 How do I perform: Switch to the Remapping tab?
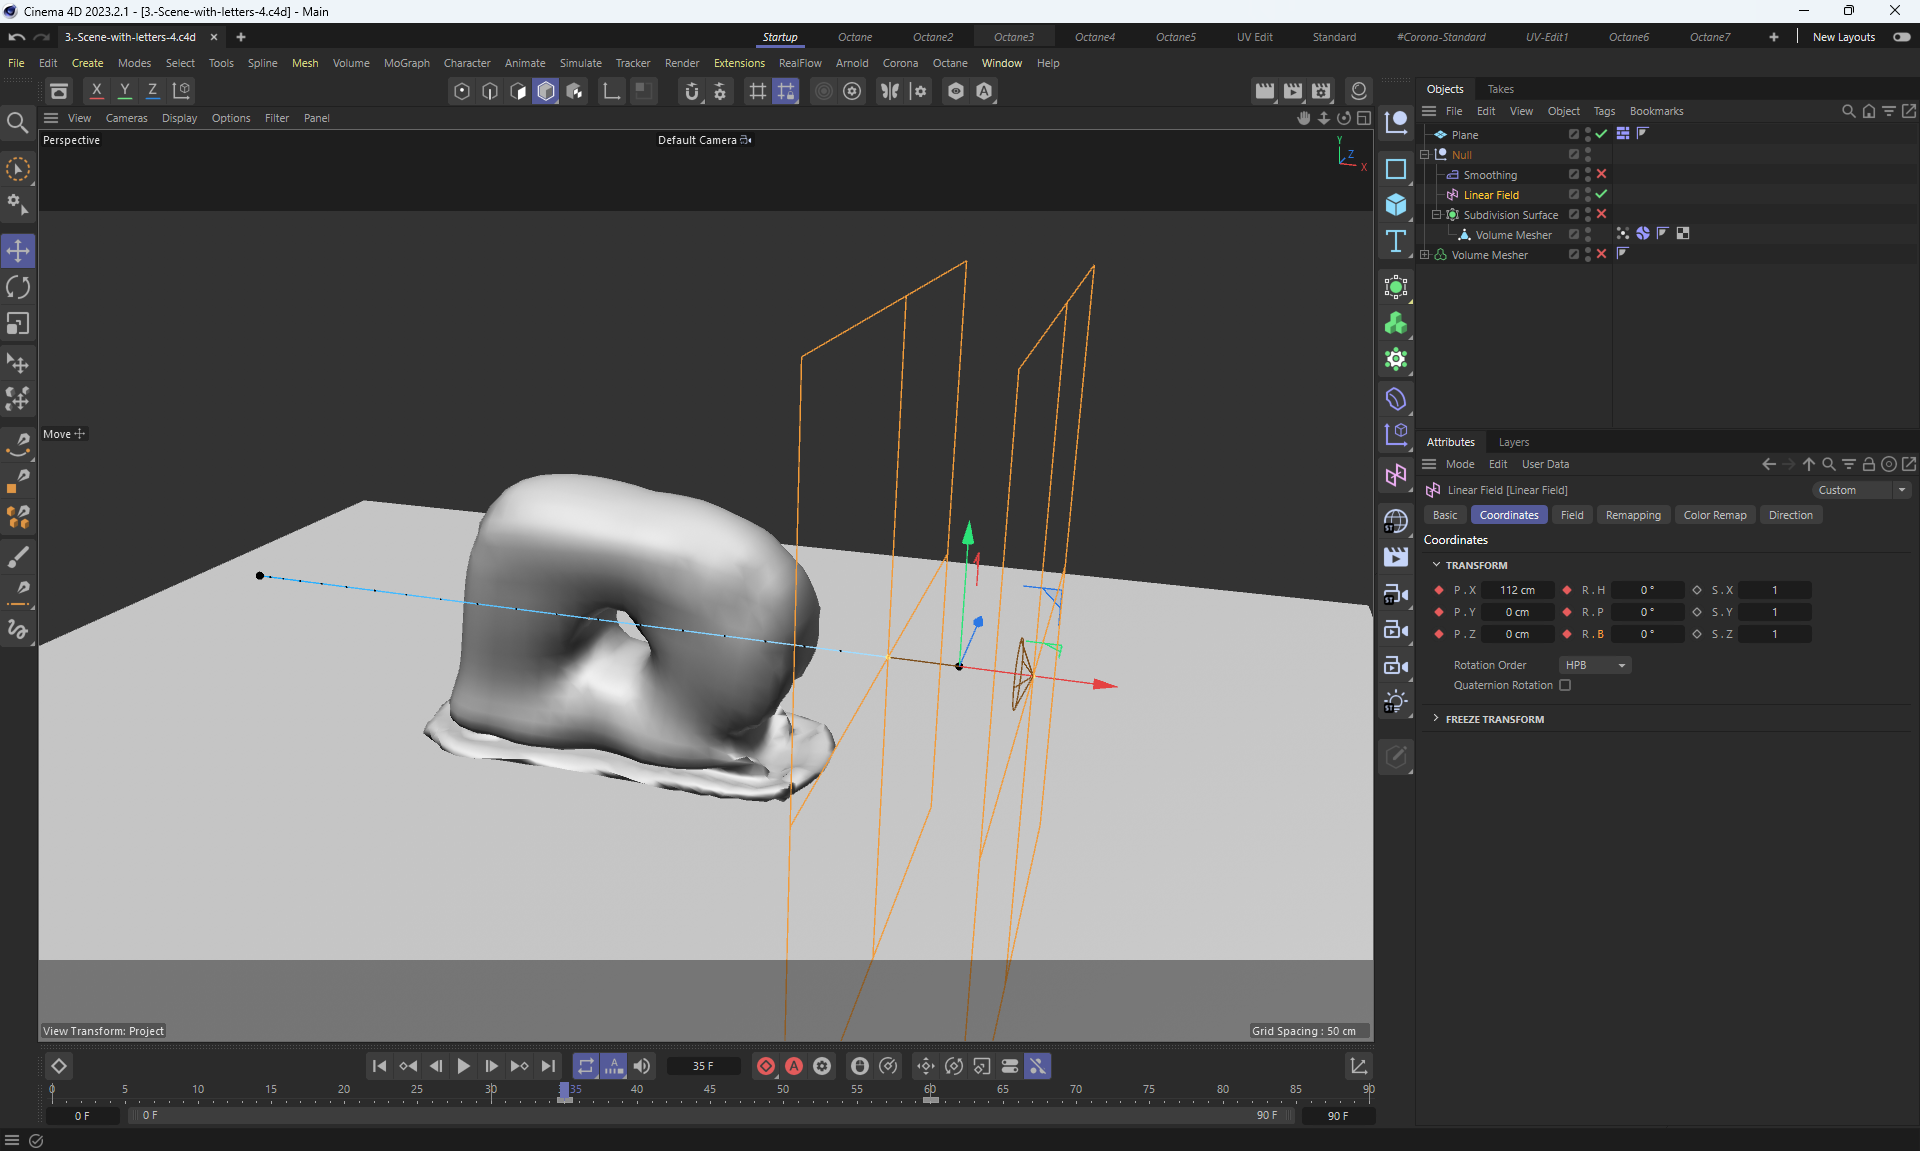[x=1632, y=515]
